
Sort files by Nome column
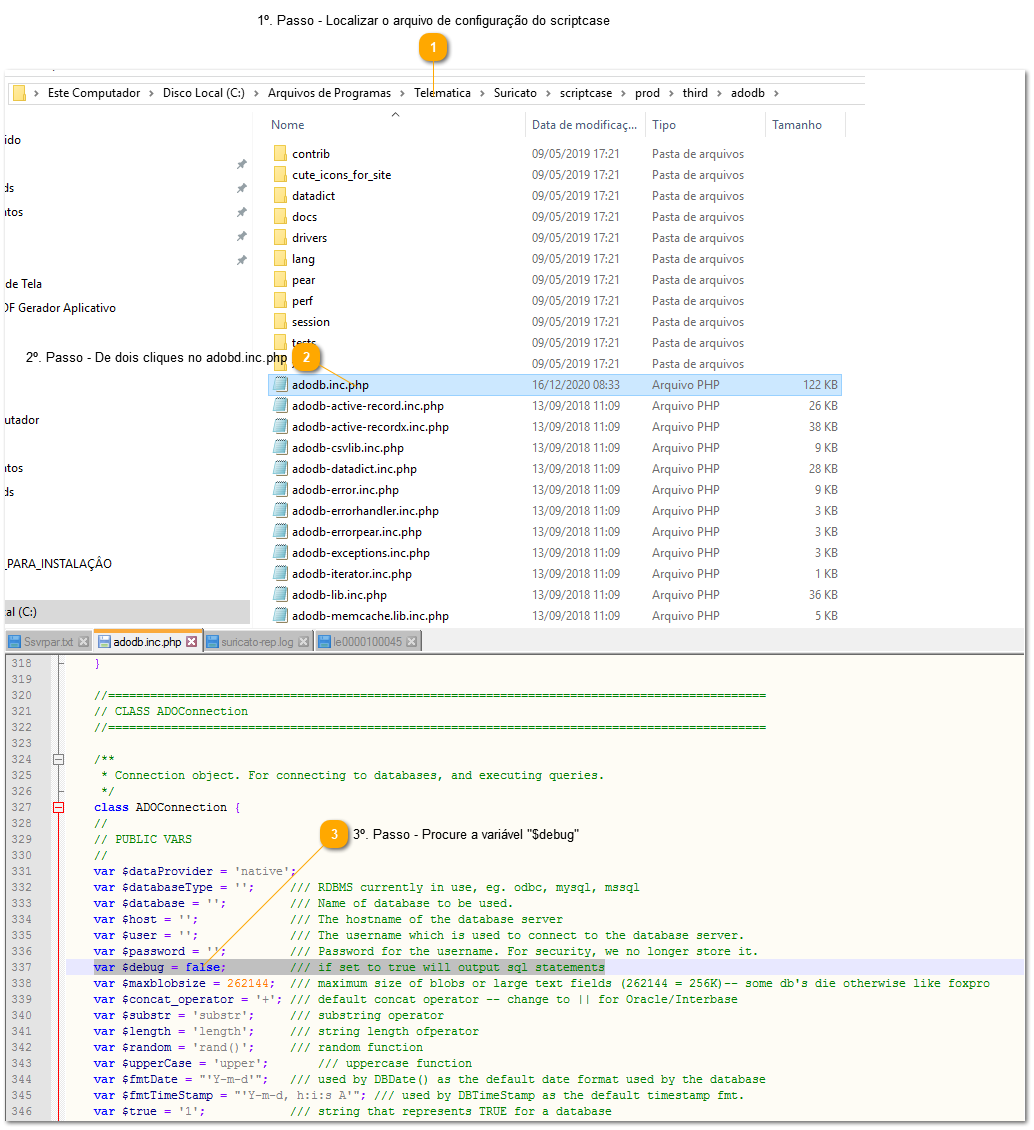(288, 125)
